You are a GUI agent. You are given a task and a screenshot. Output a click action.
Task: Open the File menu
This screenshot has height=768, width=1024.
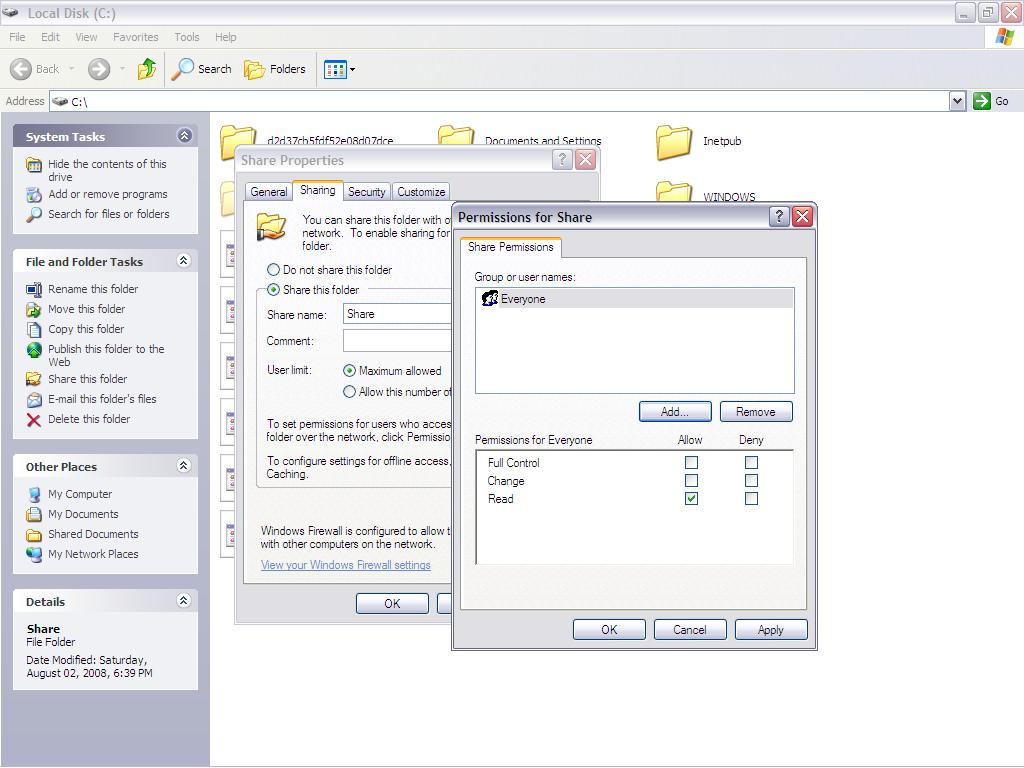pyautogui.click(x=17, y=37)
